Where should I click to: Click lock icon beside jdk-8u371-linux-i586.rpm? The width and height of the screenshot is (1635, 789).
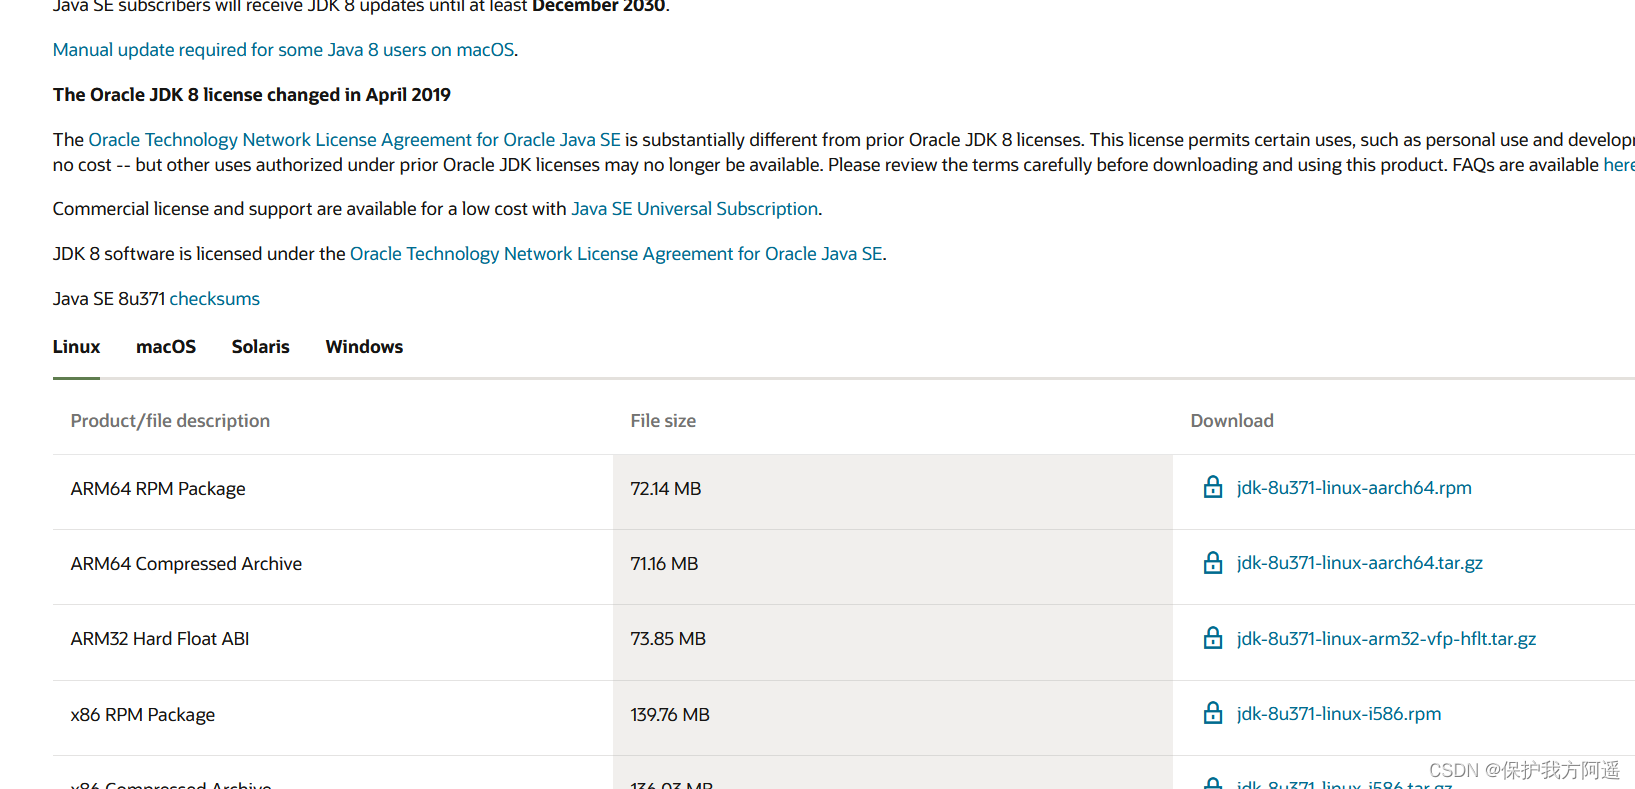coord(1212,713)
